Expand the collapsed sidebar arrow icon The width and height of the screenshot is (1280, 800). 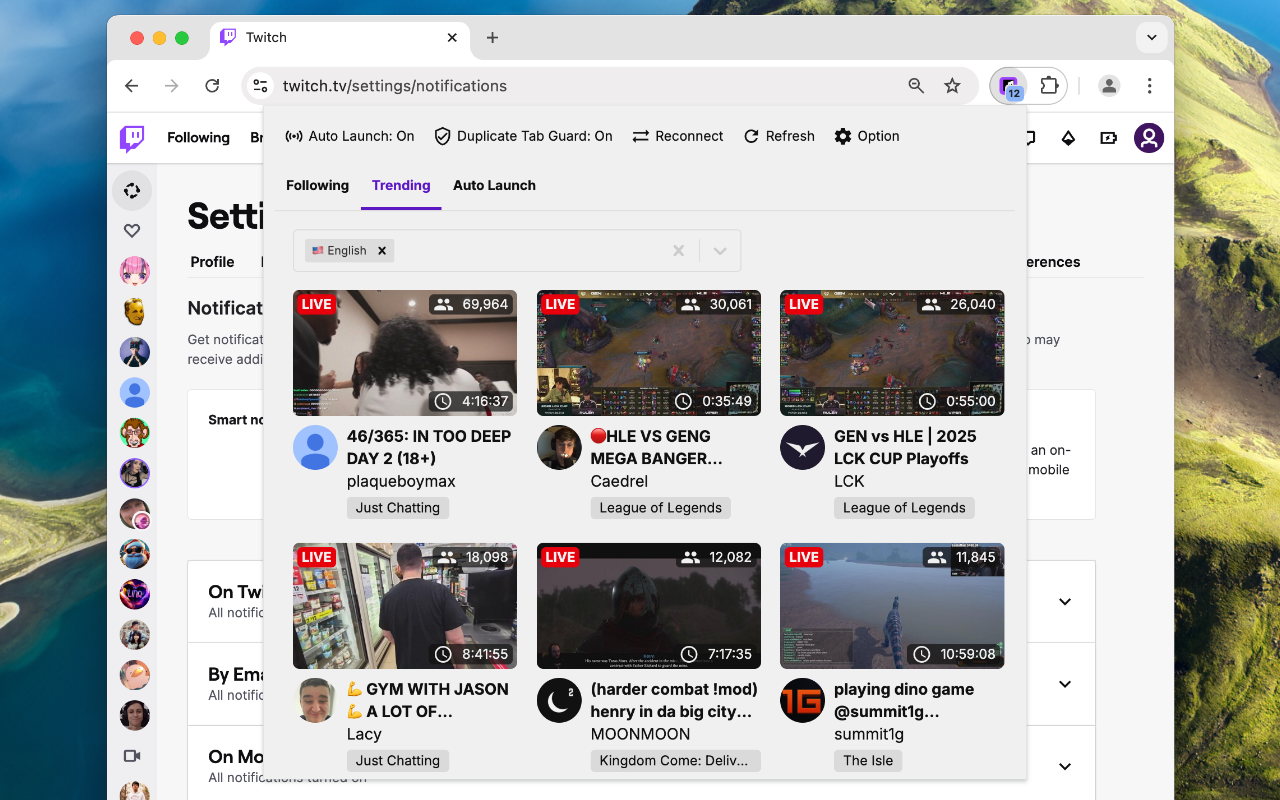point(131,190)
